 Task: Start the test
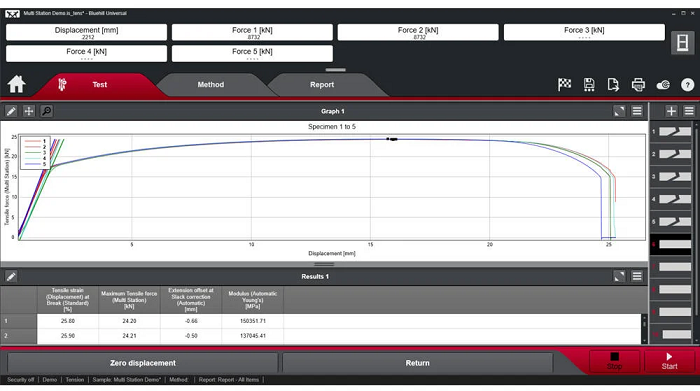(x=669, y=362)
